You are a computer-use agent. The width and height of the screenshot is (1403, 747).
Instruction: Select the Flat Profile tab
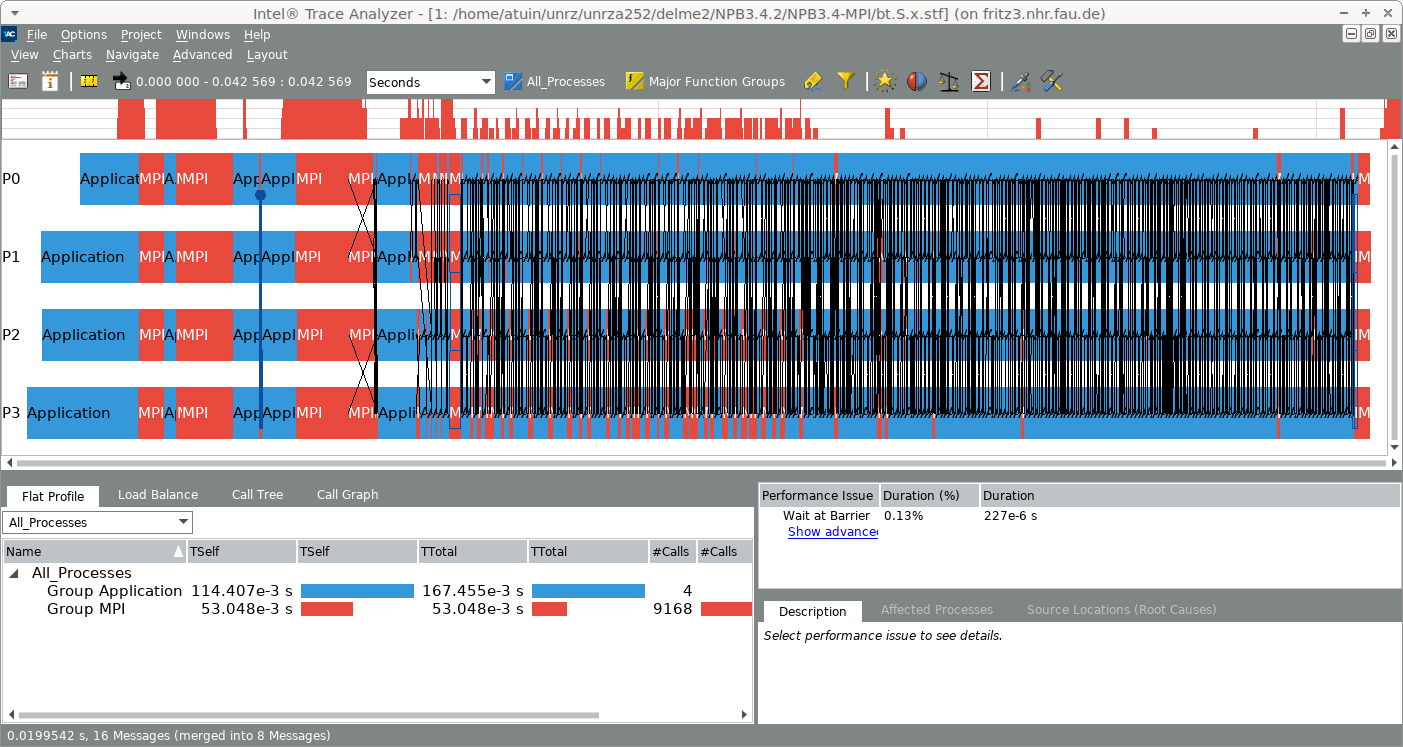[x=53, y=496]
